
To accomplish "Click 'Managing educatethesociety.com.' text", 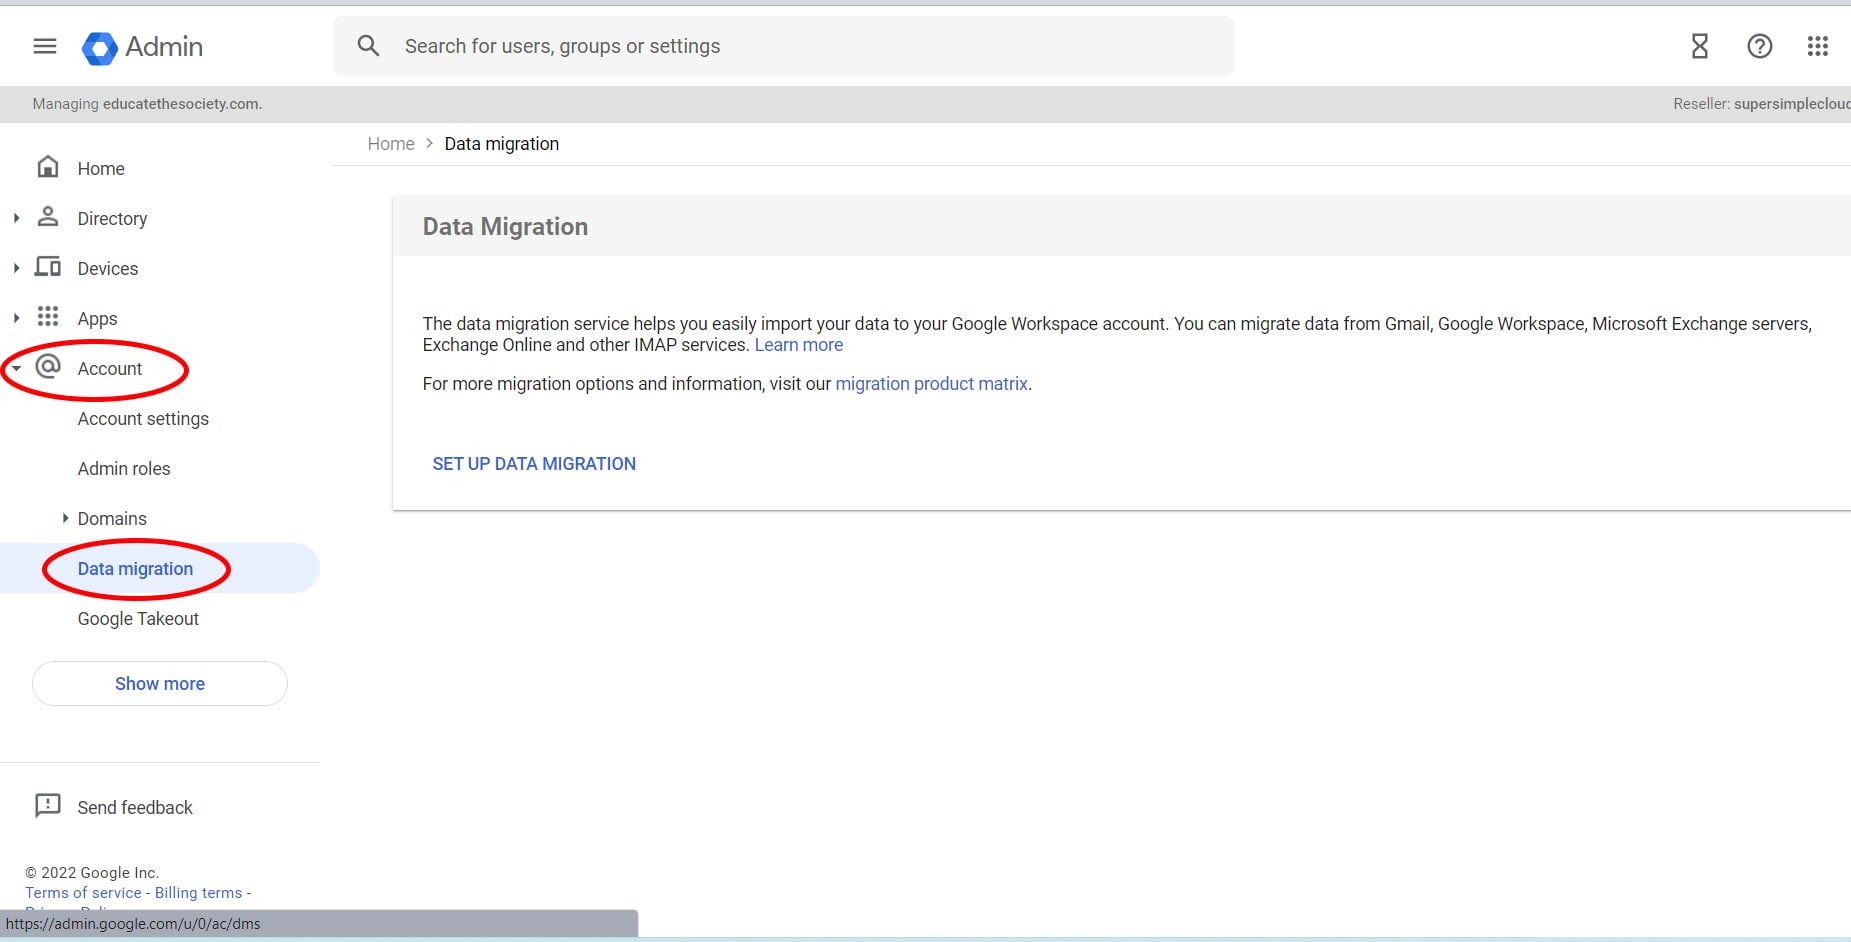I will click(147, 104).
